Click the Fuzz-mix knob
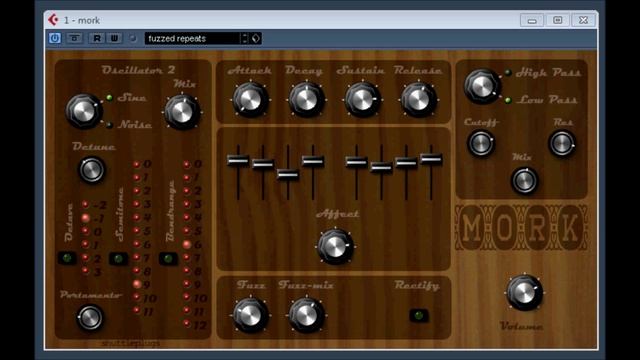This screenshot has height=360, width=640. (x=307, y=315)
